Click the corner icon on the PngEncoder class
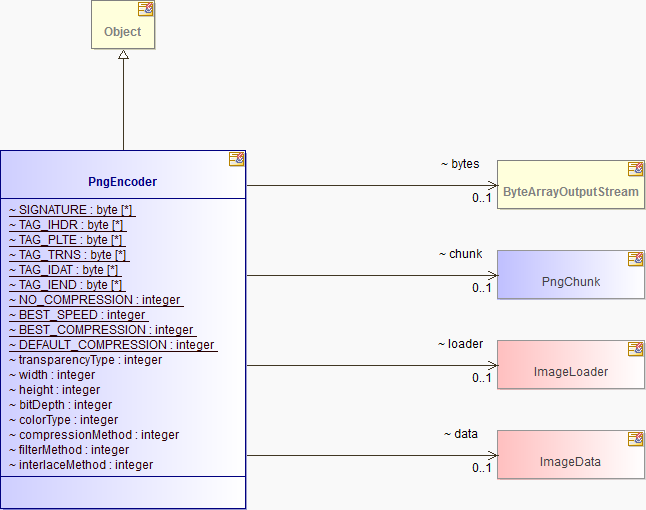 click(236, 159)
